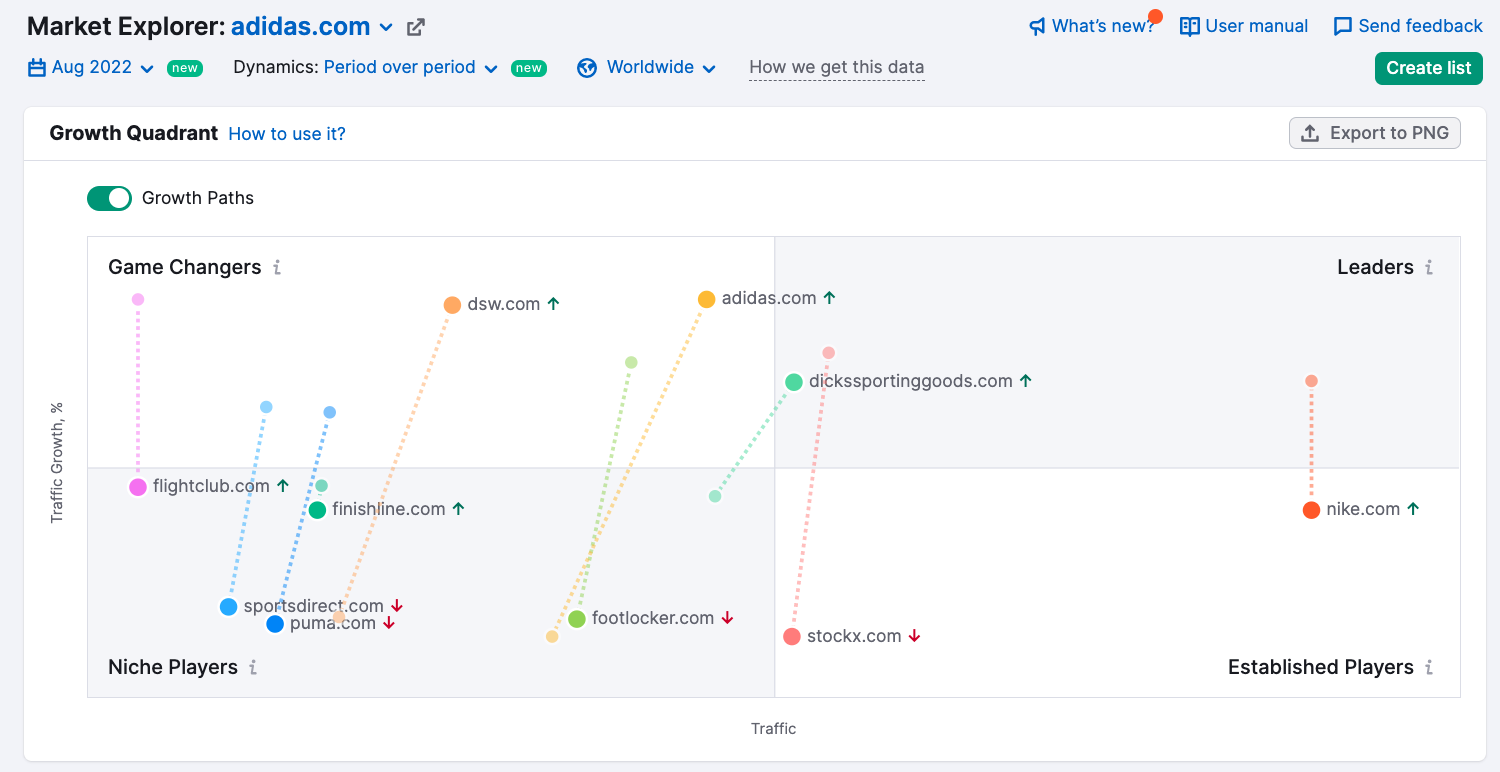The image size is (1500, 772).
Task: Click the Established Players info icon
Action: point(1429,668)
